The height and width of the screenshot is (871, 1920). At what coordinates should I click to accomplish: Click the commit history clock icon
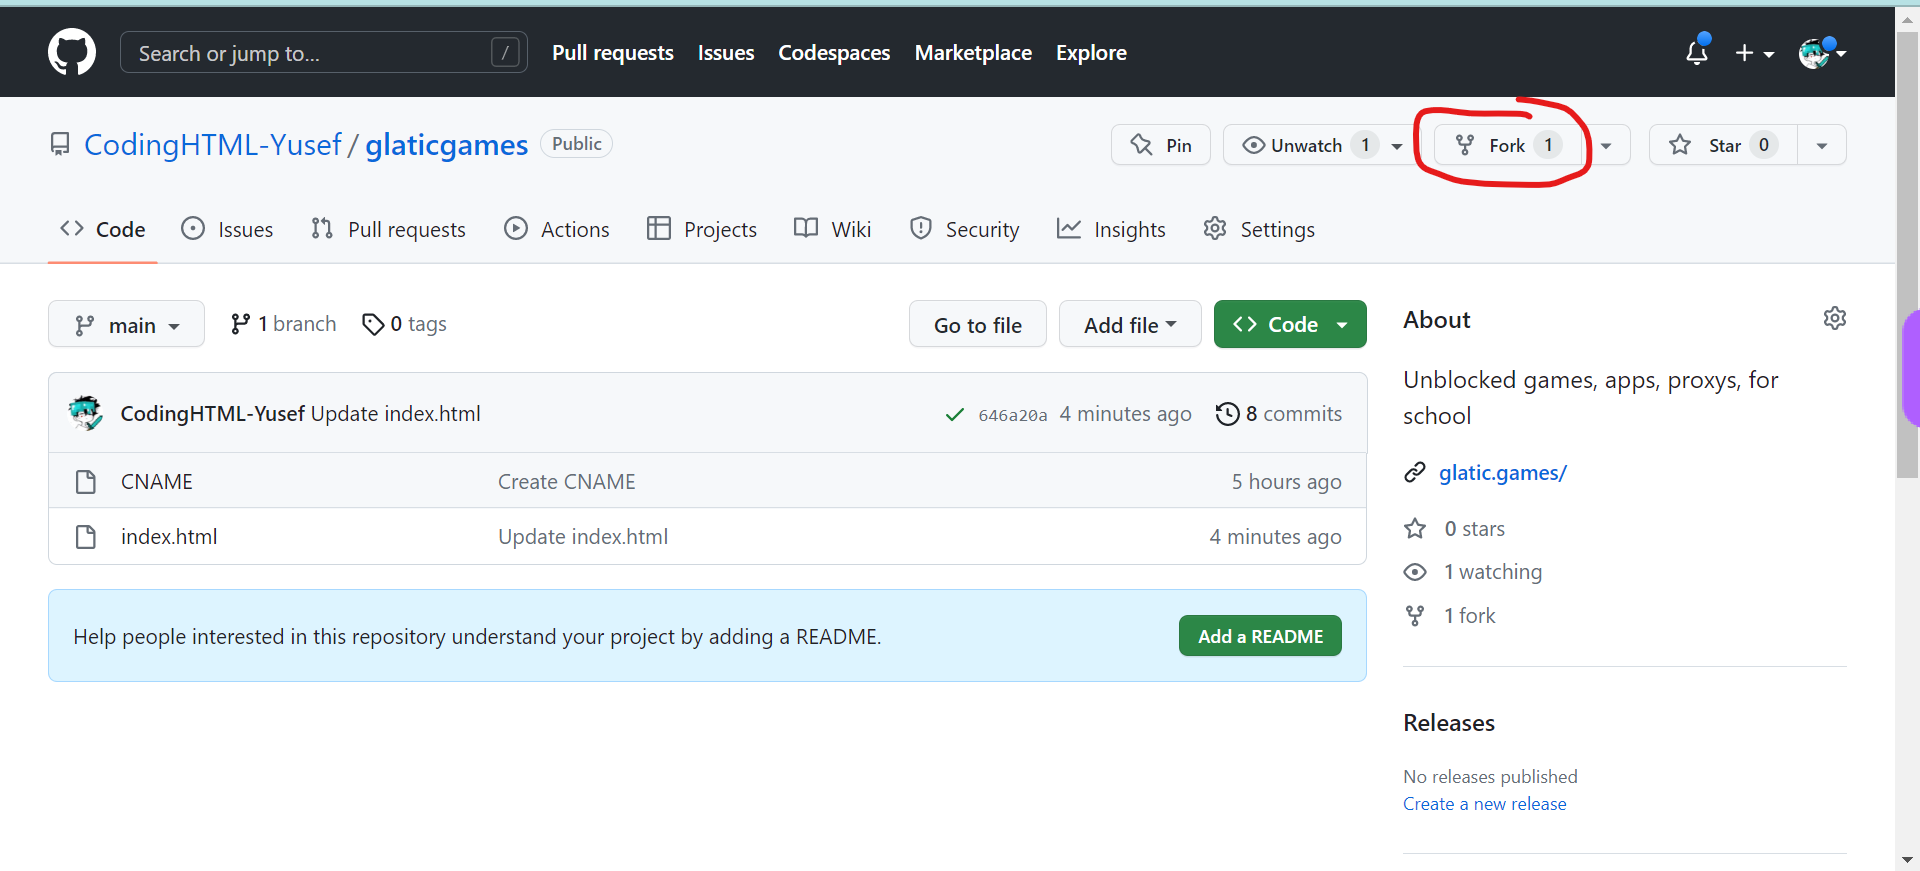(1227, 414)
